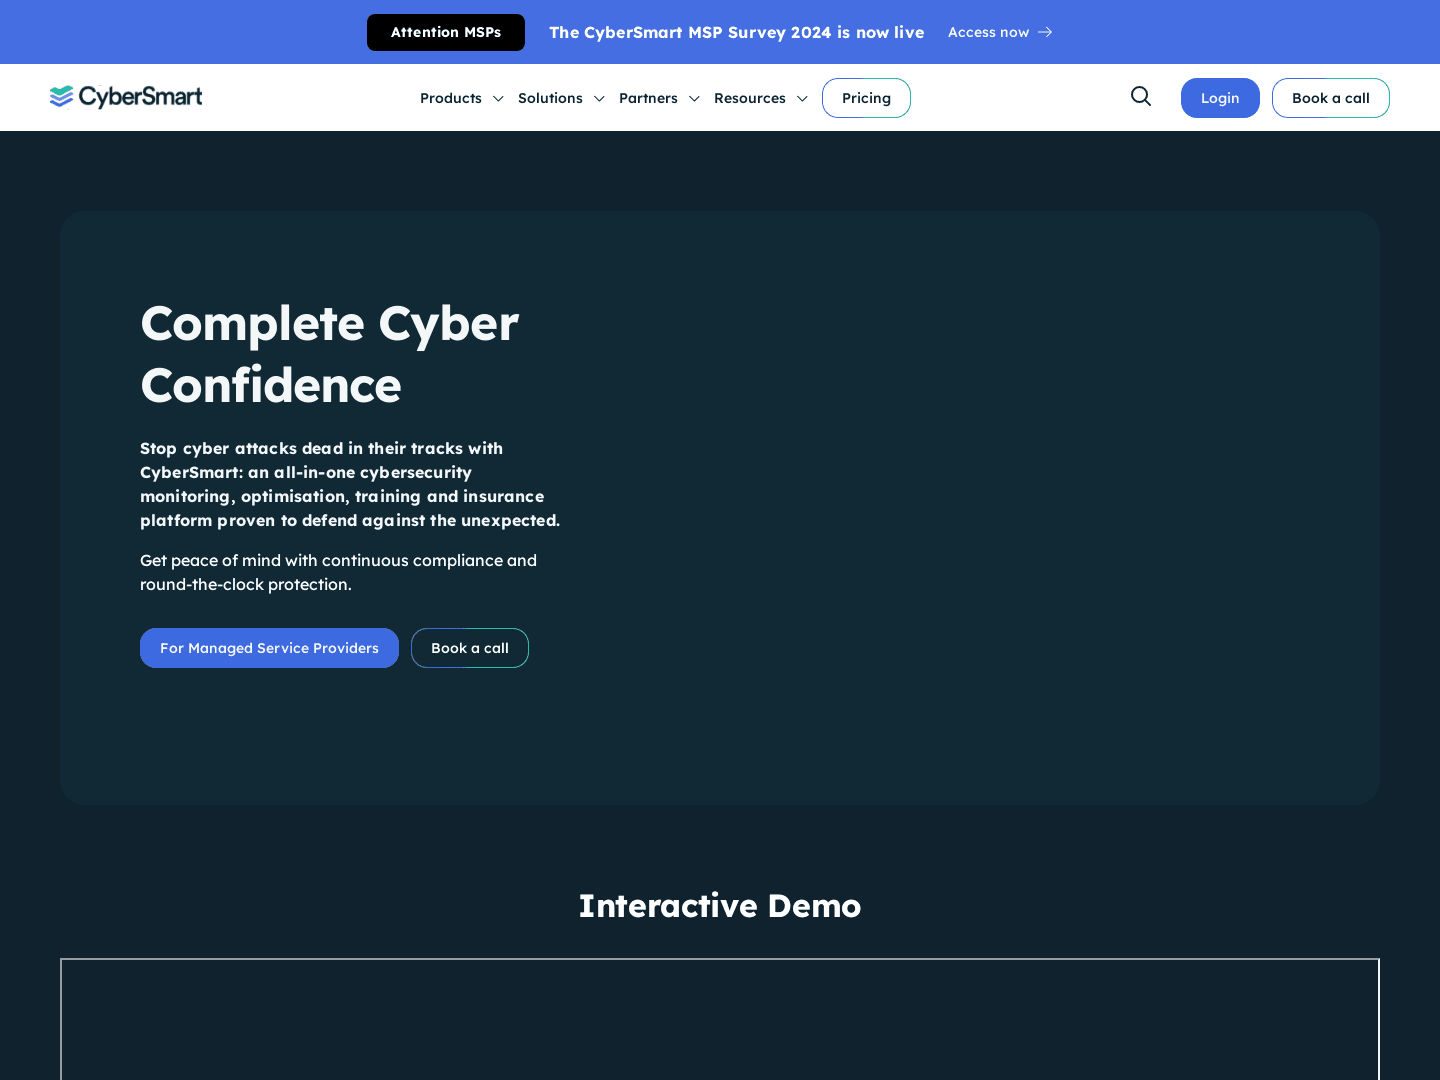Click the chevron arrow beside Solutions
The height and width of the screenshot is (1080, 1440).
tap(599, 99)
